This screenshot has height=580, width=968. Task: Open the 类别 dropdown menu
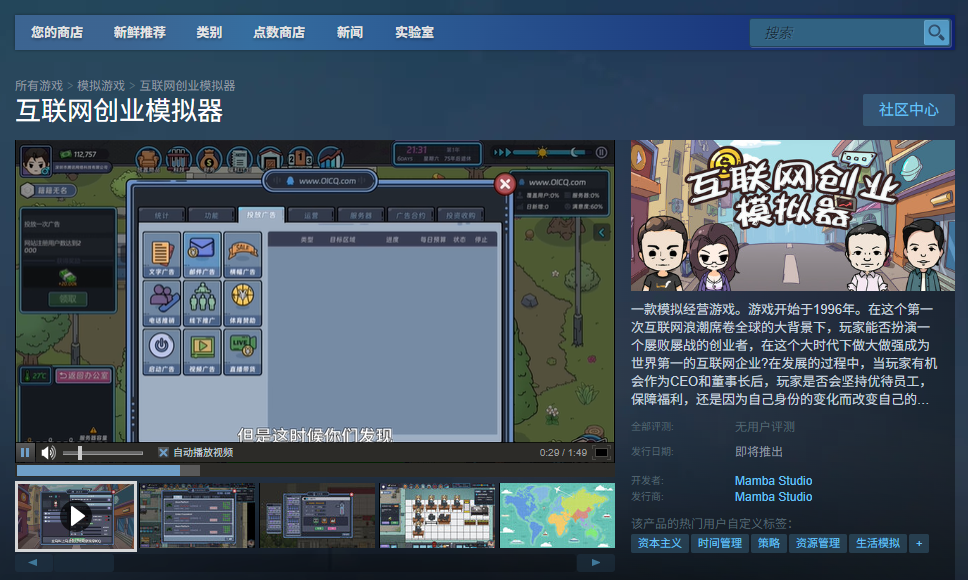209,33
